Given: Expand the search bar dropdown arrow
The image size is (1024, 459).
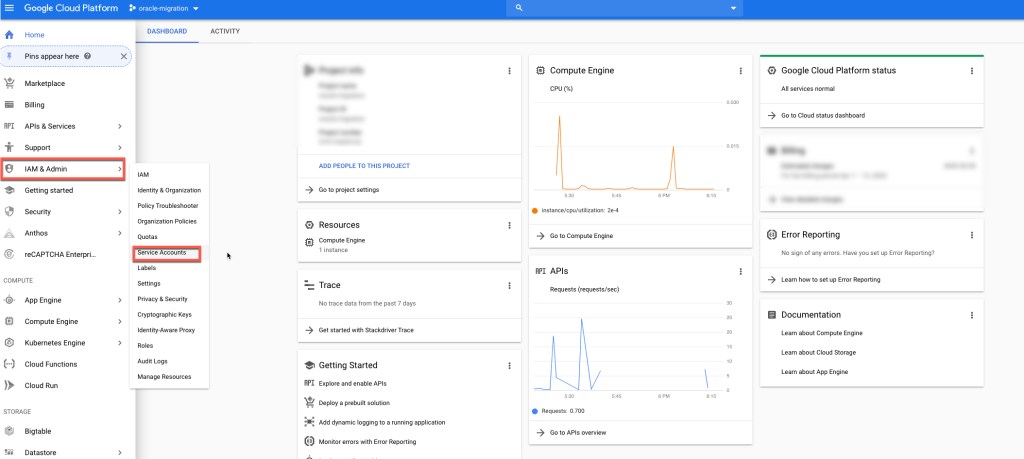Looking at the screenshot, I should pos(735,9).
